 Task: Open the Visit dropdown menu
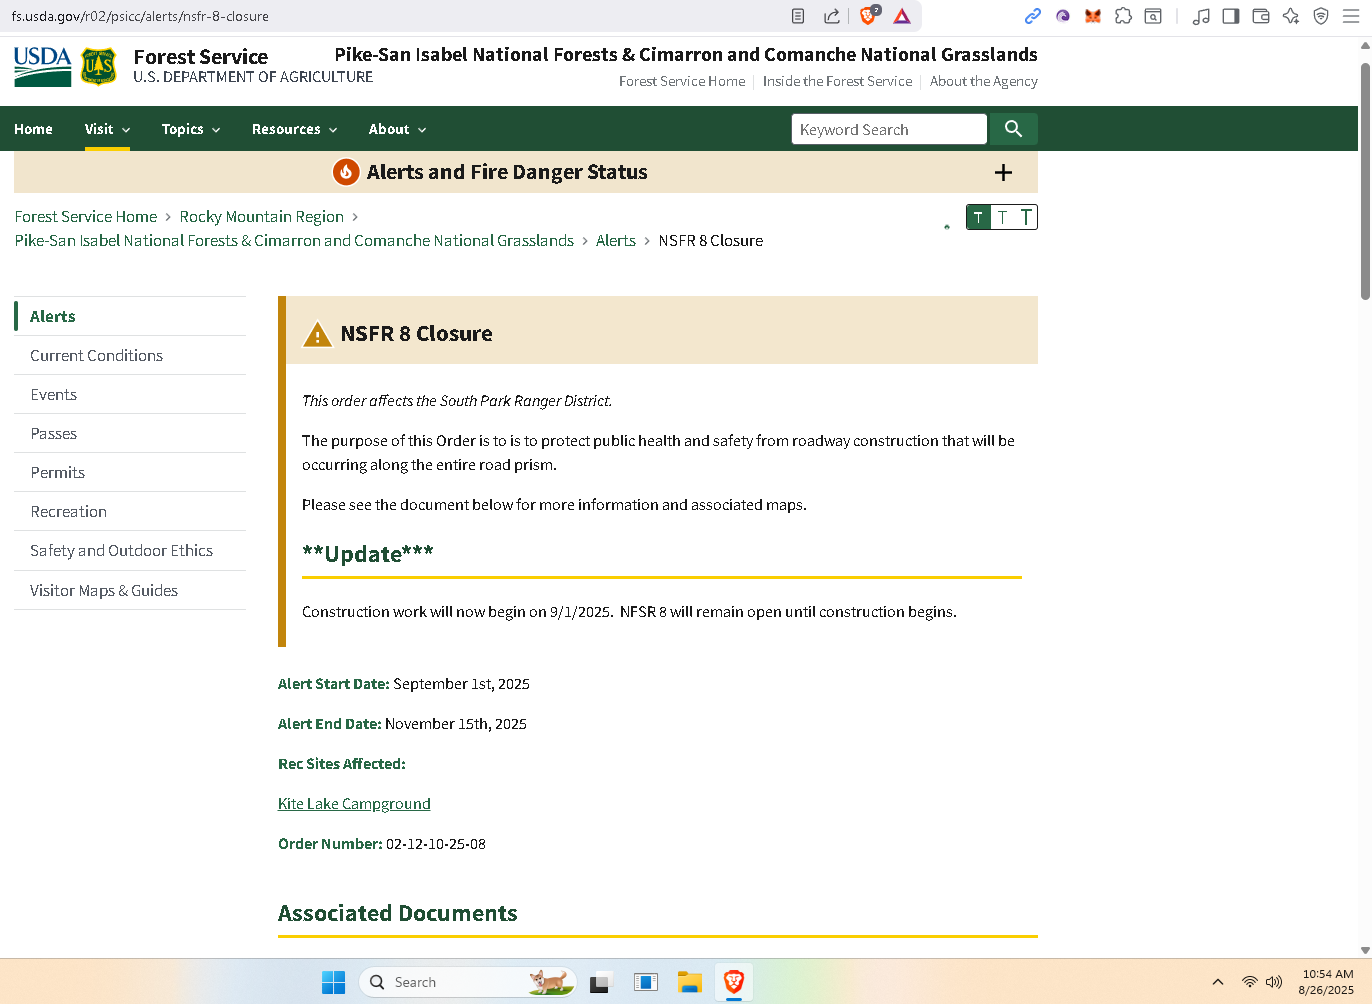click(x=107, y=129)
